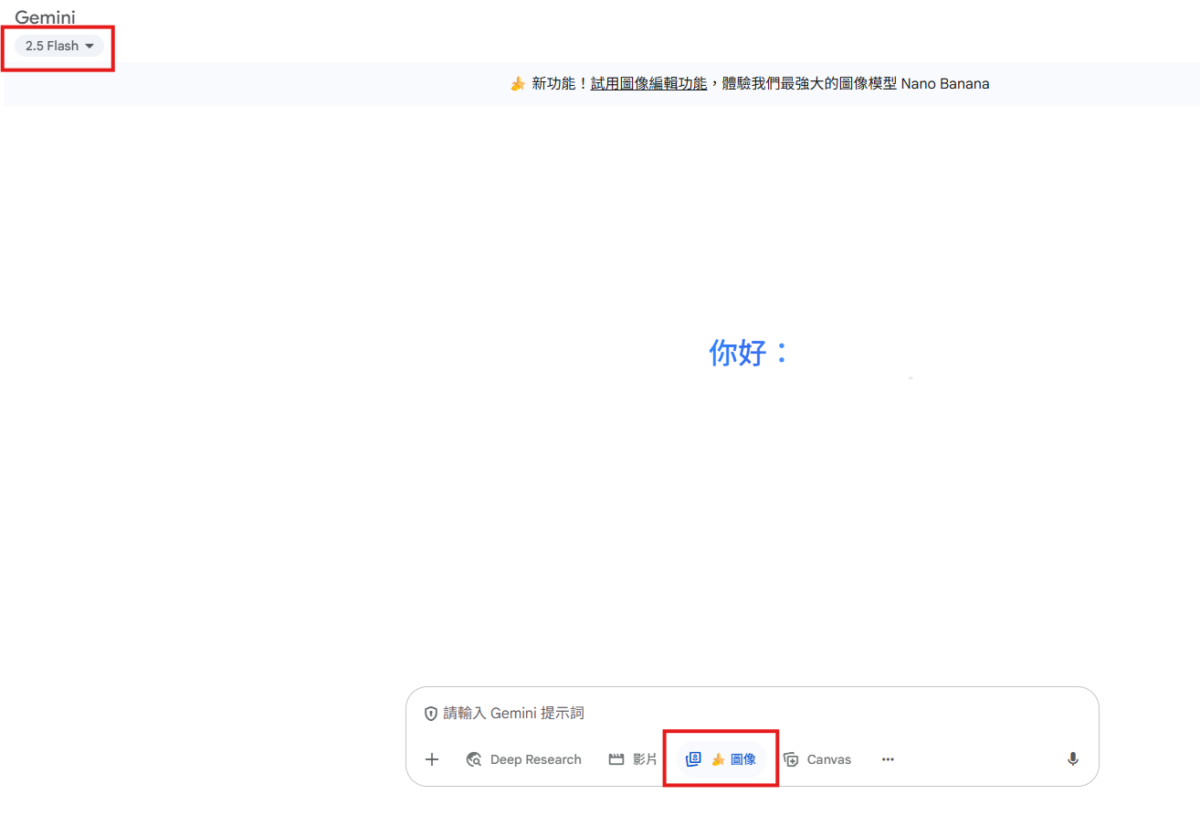1200x816 pixels.
Task: Click the Nano Banana banner text
Action: click(945, 84)
